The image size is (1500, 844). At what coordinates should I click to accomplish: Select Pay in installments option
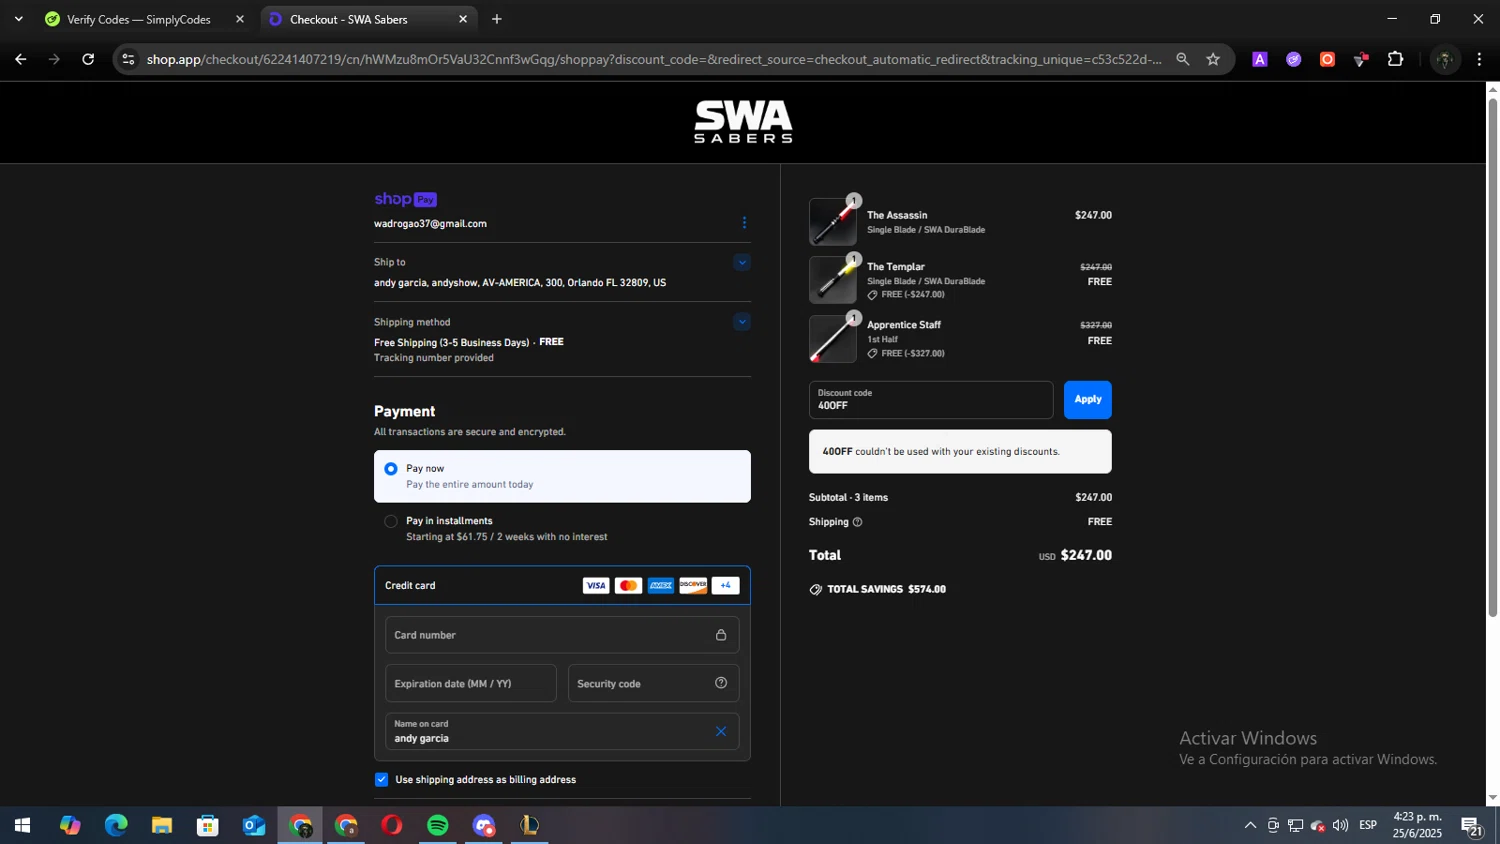(562, 529)
